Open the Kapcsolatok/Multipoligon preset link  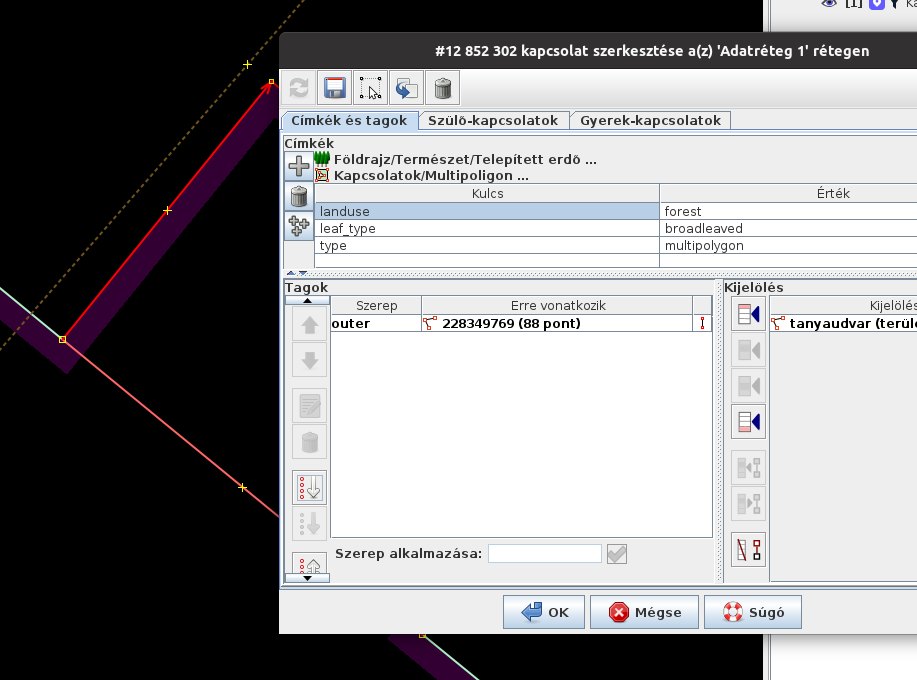(x=431, y=175)
